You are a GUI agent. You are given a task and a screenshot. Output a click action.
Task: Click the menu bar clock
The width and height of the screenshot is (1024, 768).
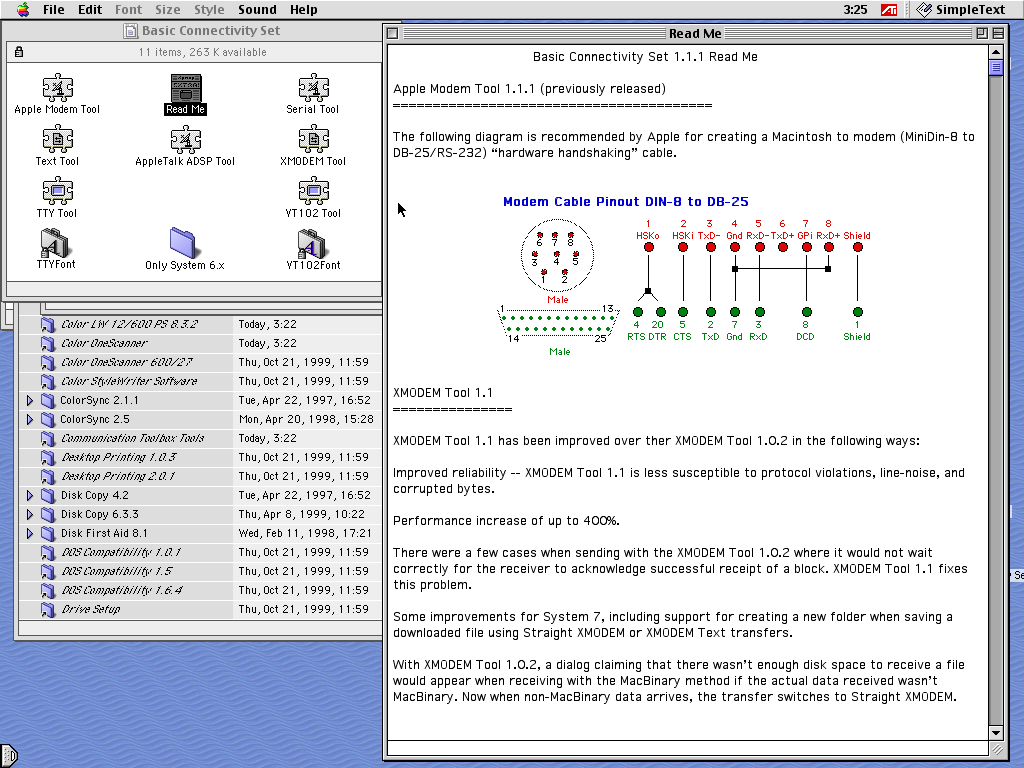[855, 10]
